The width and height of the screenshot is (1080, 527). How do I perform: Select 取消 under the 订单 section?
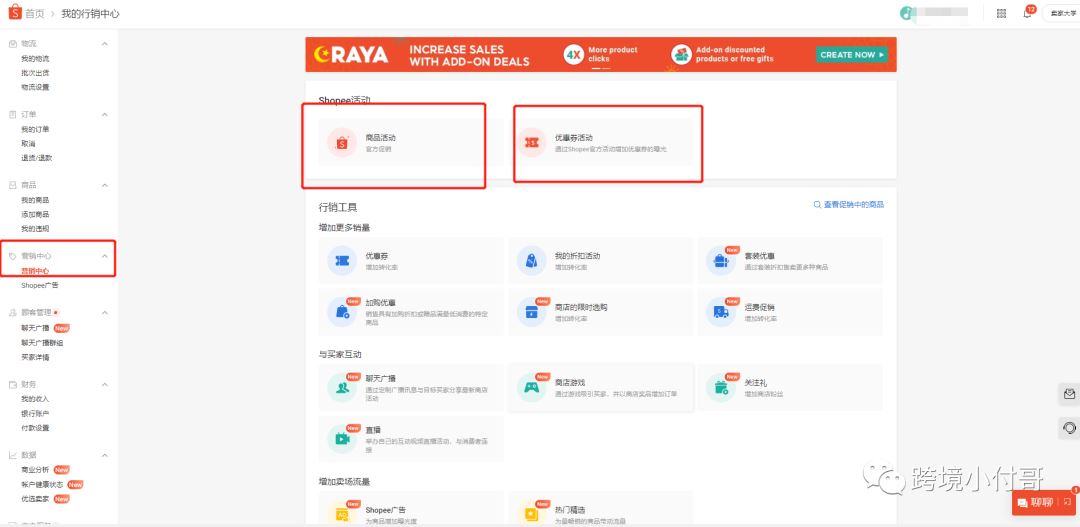(28, 144)
